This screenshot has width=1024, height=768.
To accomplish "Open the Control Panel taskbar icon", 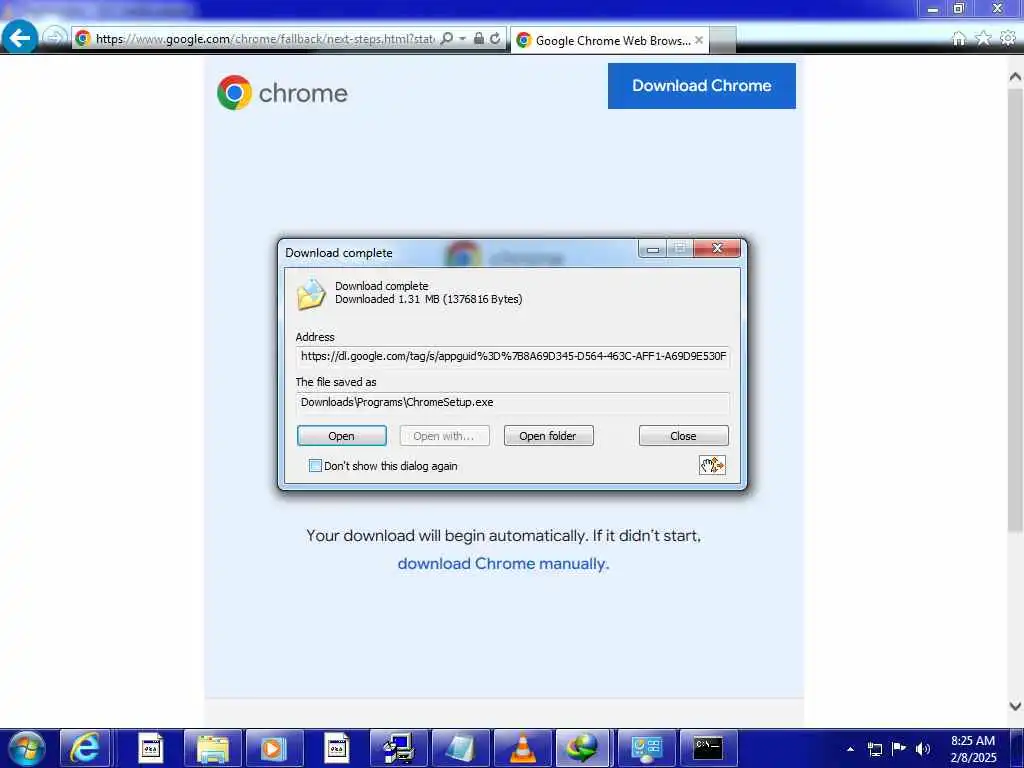I will [x=647, y=748].
